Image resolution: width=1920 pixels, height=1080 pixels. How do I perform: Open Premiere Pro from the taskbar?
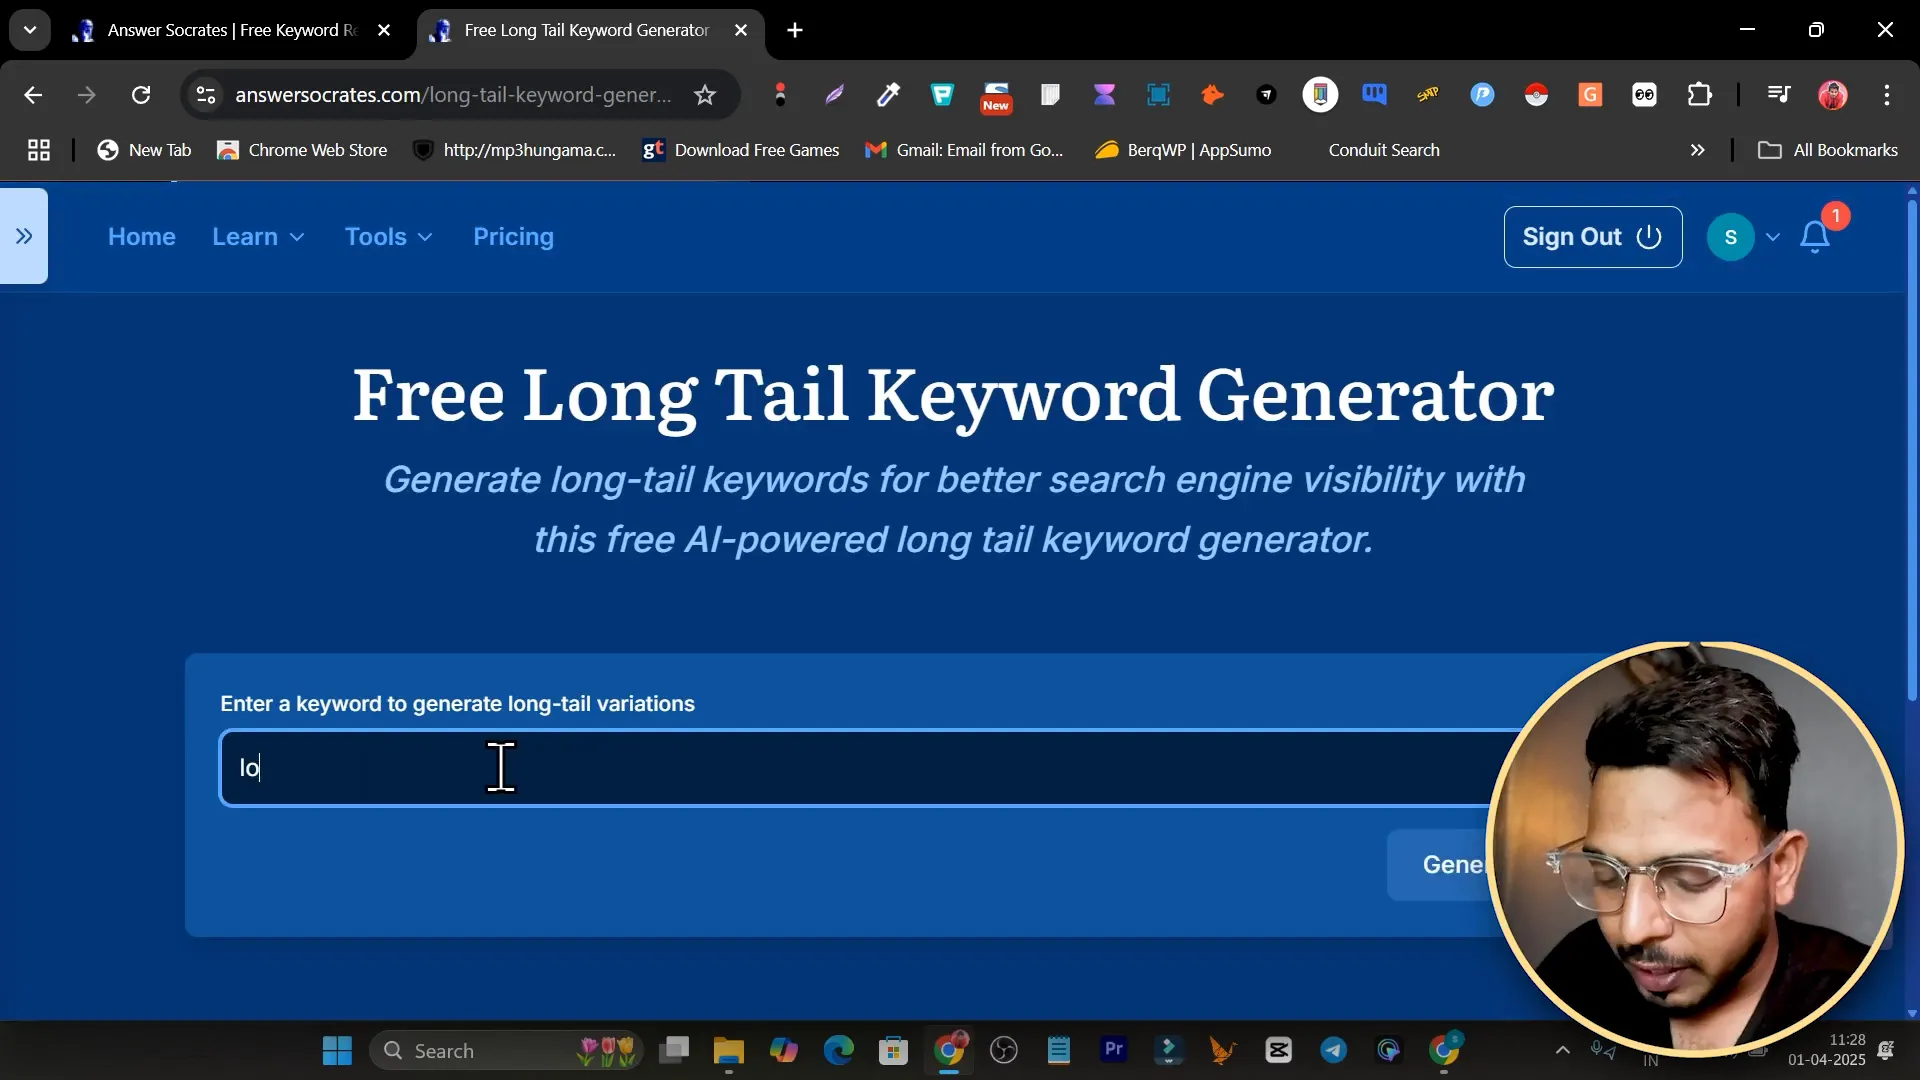click(x=1113, y=1050)
